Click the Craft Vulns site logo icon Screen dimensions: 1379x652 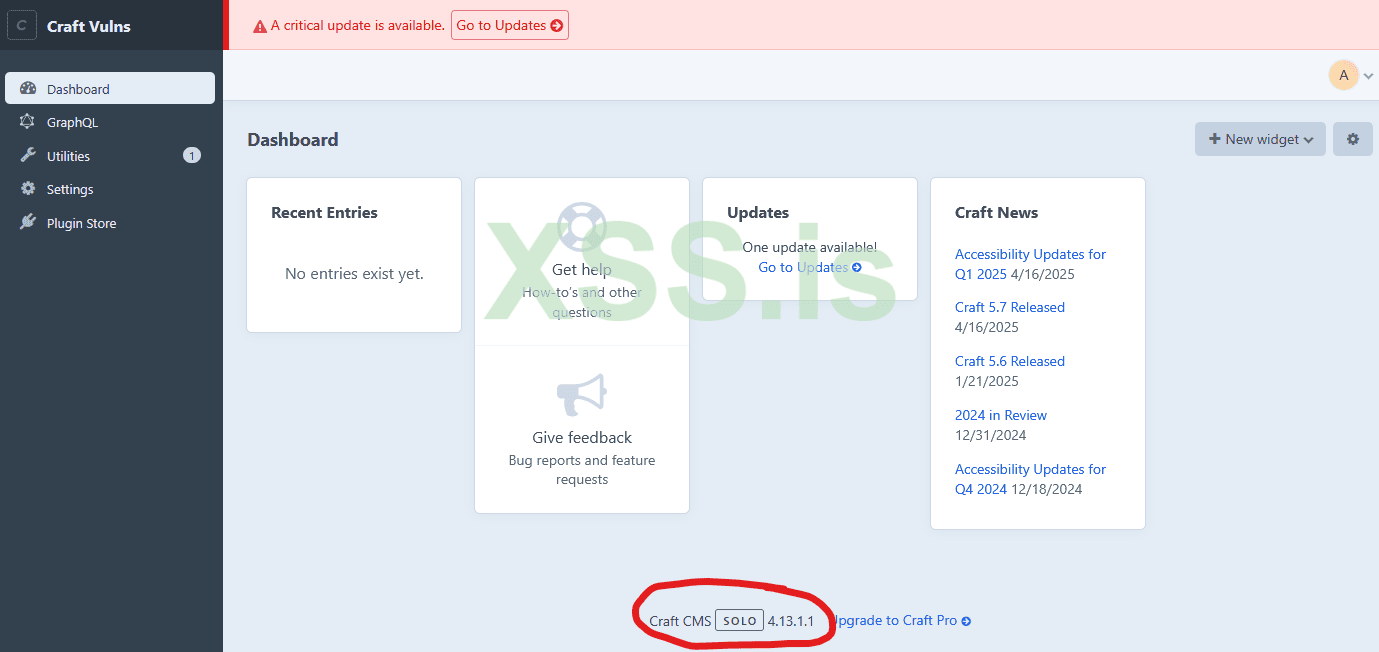(22, 26)
